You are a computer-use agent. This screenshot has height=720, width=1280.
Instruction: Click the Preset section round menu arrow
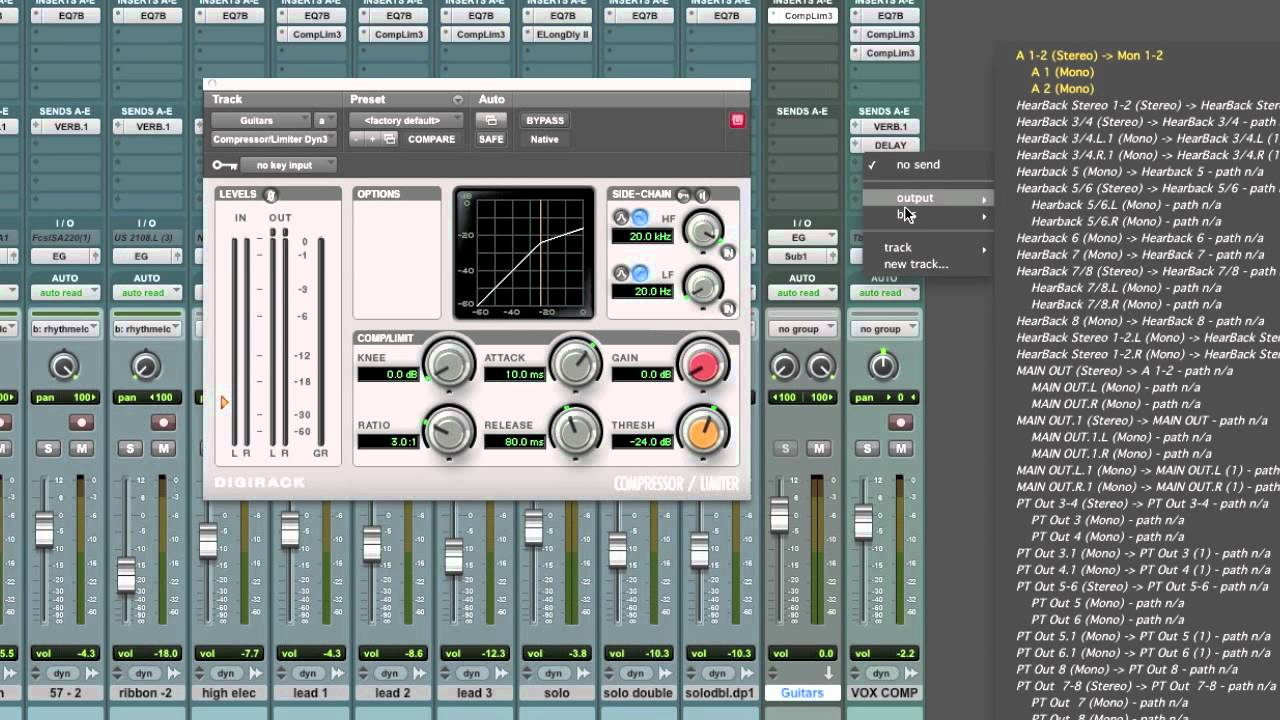[x=458, y=99]
